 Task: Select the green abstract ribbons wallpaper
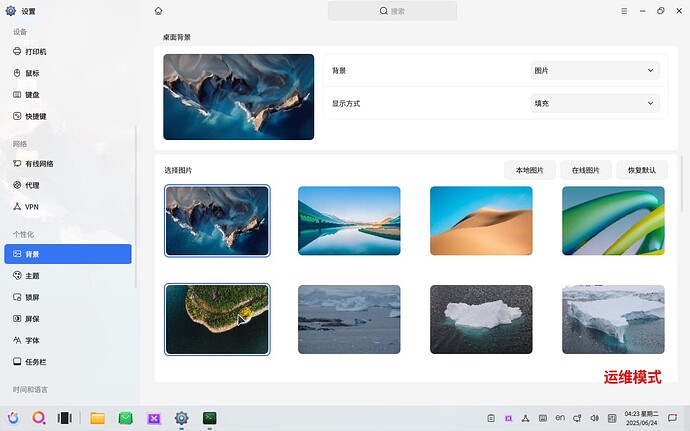pyautogui.click(x=613, y=221)
